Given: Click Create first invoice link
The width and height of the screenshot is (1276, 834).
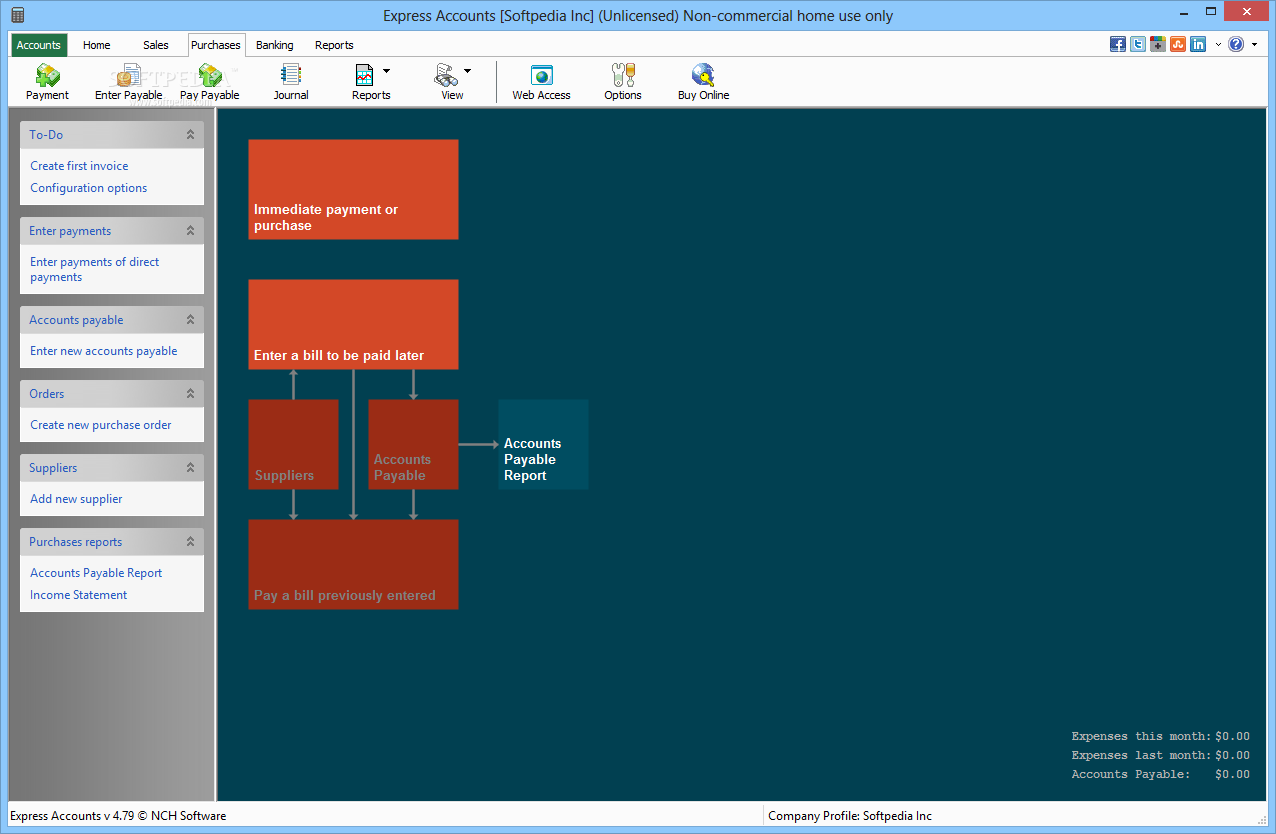Looking at the screenshot, I should [x=79, y=166].
